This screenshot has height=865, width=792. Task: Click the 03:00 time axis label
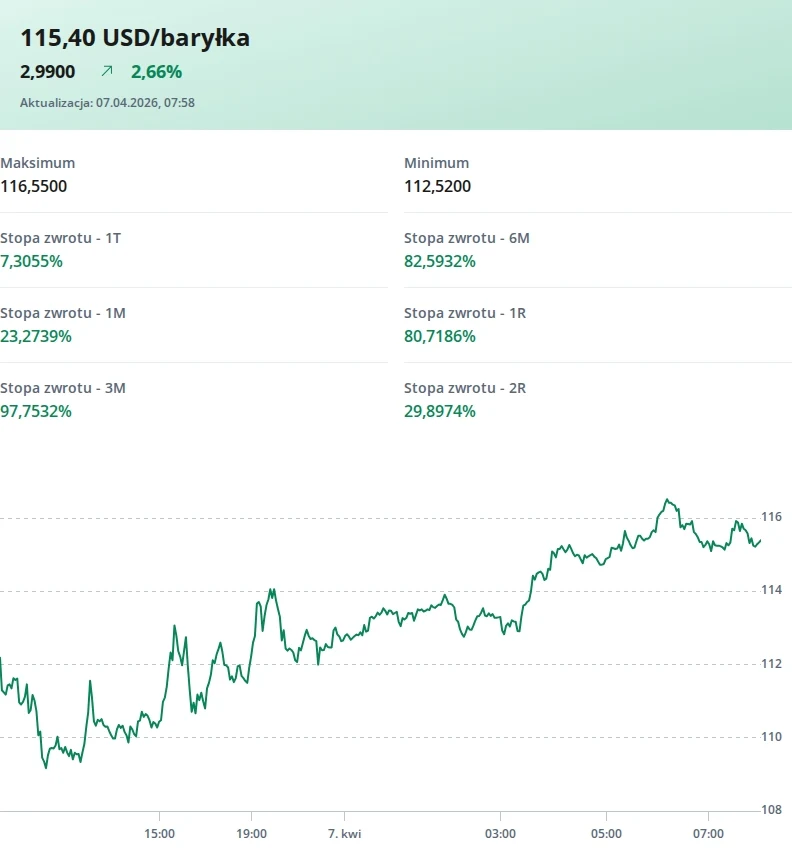pyautogui.click(x=500, y=833)
